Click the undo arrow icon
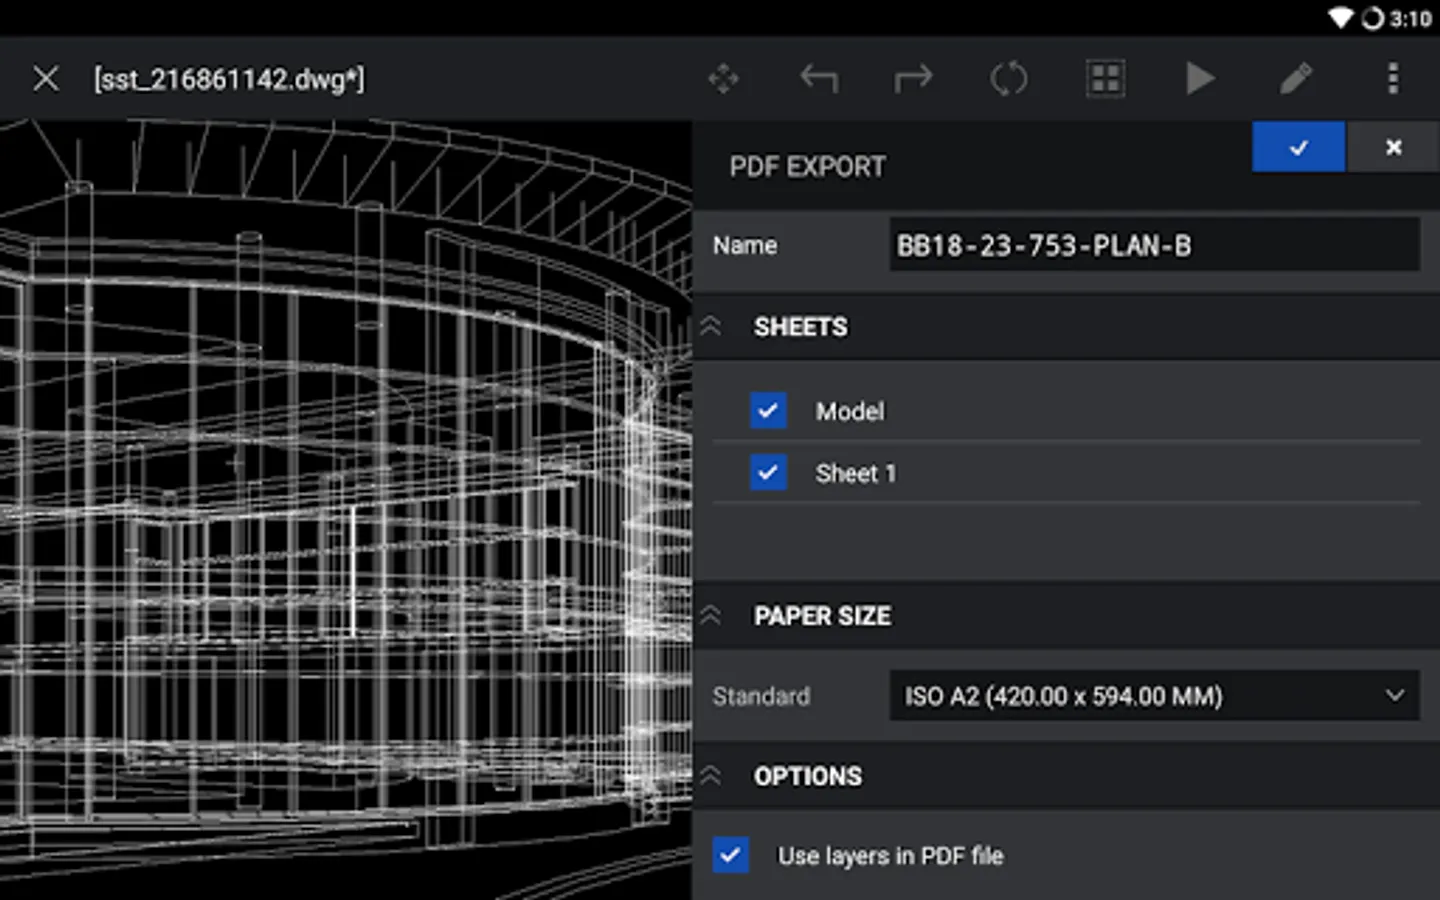This screenshot has height=900, width=1440. click(818, 79)
